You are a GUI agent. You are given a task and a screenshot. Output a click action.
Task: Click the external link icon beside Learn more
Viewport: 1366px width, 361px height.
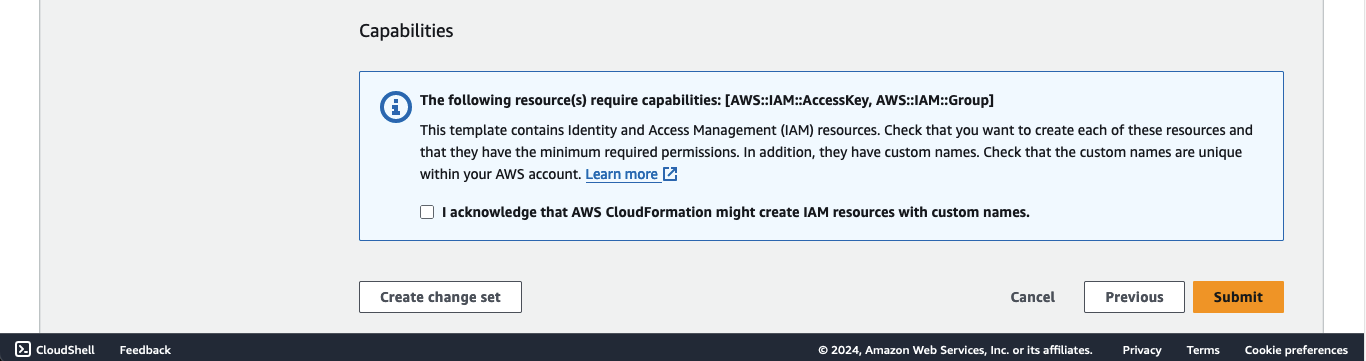pyautogui.click(x=670, y=174)
